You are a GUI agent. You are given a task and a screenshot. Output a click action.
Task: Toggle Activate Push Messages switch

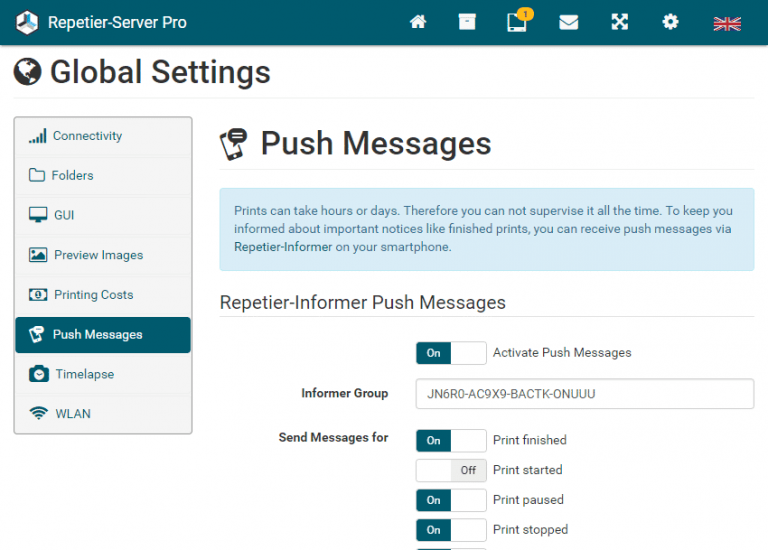451,353
